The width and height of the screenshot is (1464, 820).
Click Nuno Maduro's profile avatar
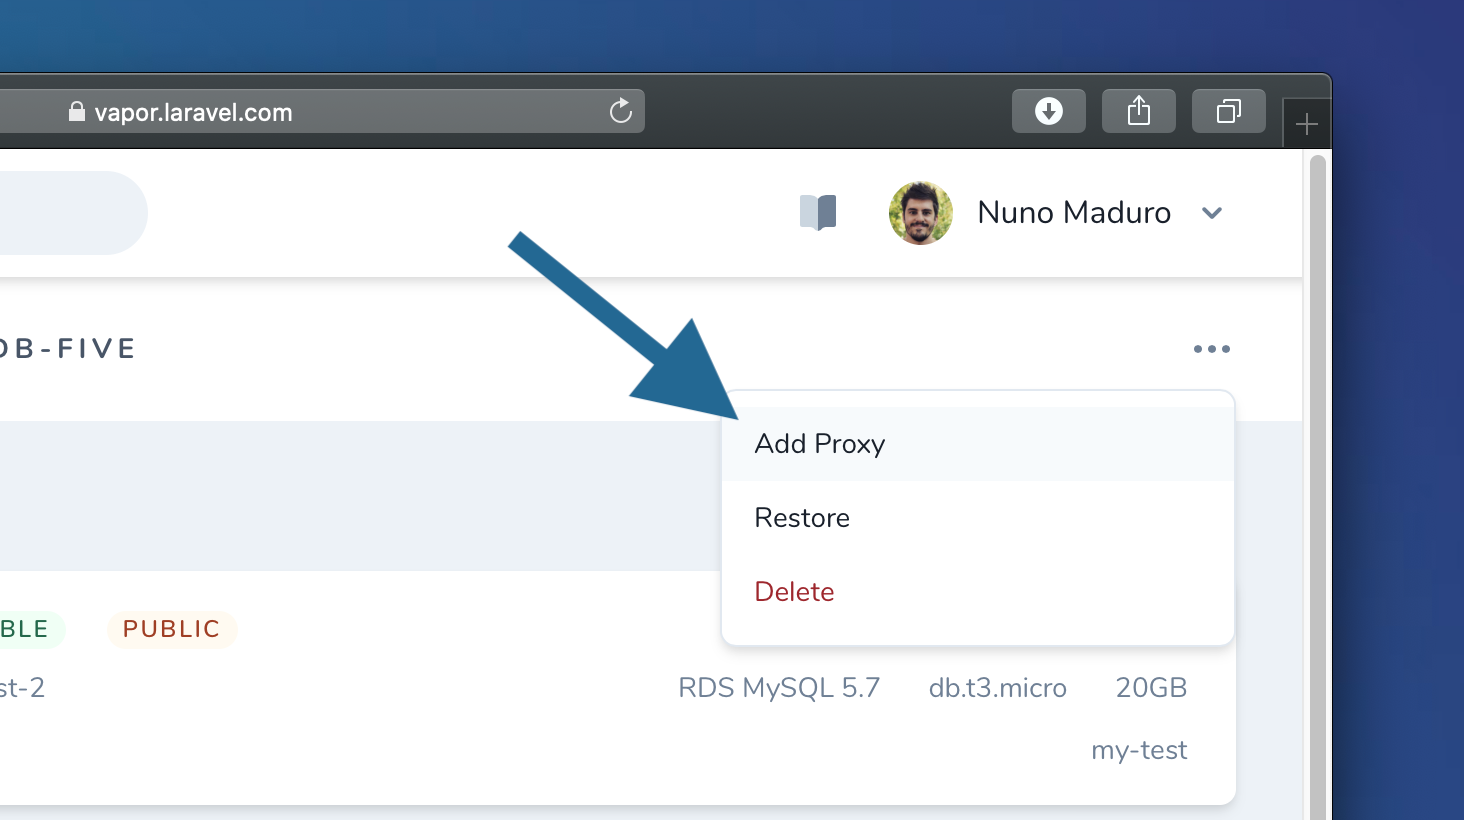point(921,213)
